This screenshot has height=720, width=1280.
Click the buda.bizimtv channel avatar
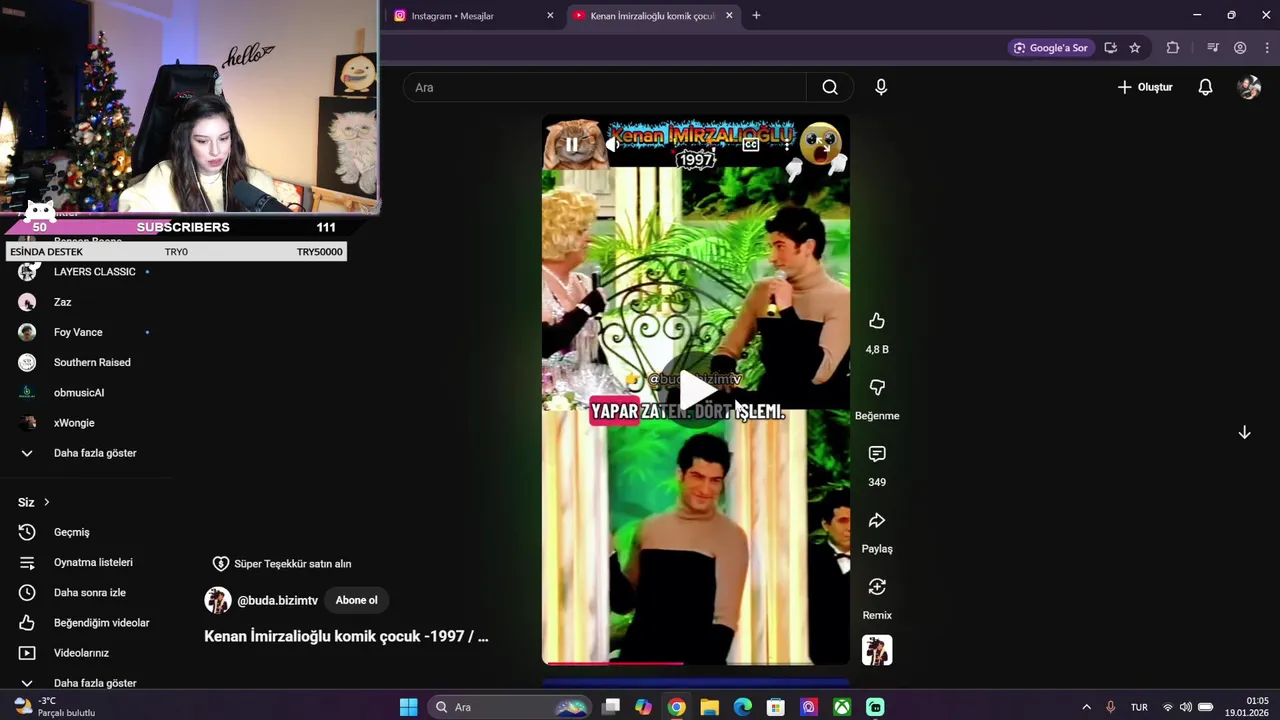(x=218, y=600)
